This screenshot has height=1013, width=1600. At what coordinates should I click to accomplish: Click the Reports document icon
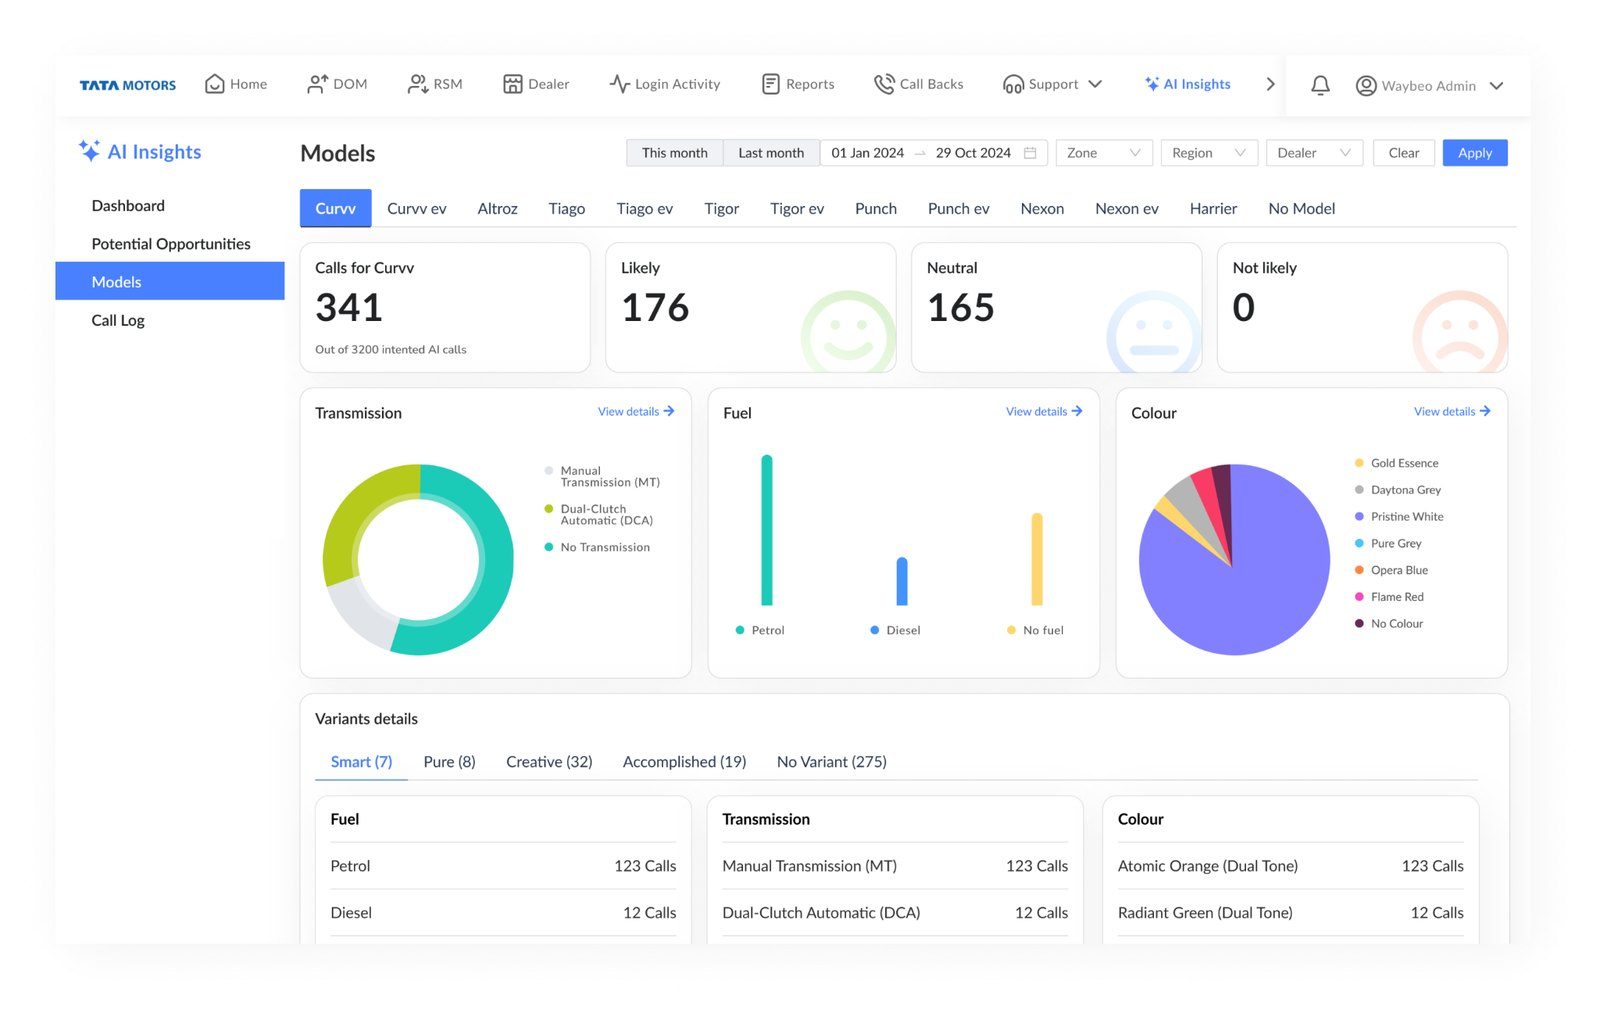pyautogui.click(x=770, y=84)
